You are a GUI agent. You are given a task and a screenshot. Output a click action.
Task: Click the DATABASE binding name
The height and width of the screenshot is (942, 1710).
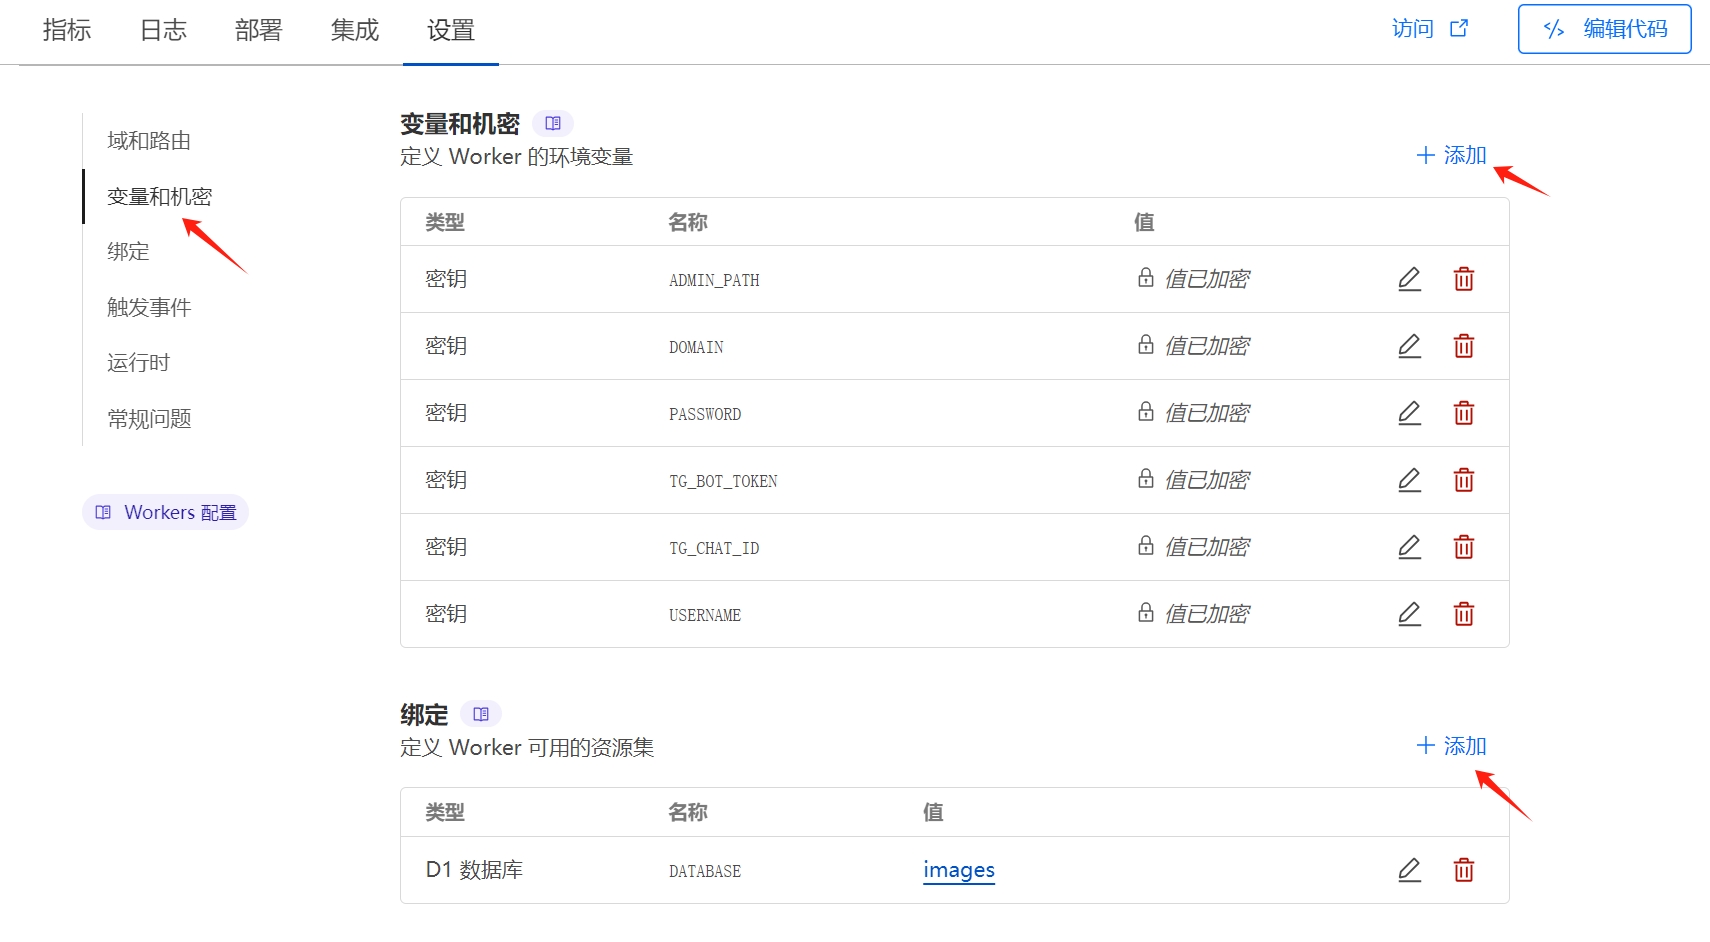(x=705, y=872)
